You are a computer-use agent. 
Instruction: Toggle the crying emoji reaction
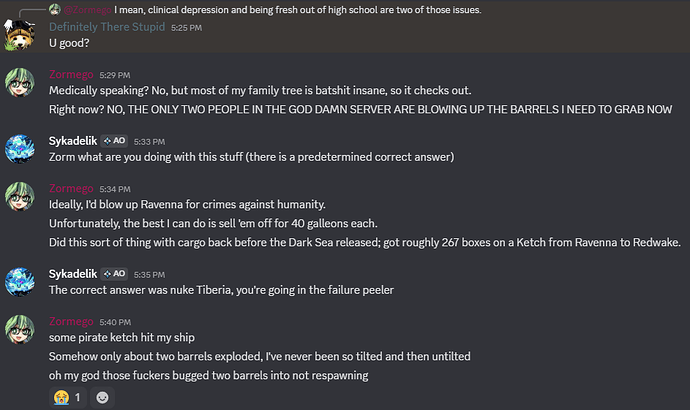pos(68,397)
